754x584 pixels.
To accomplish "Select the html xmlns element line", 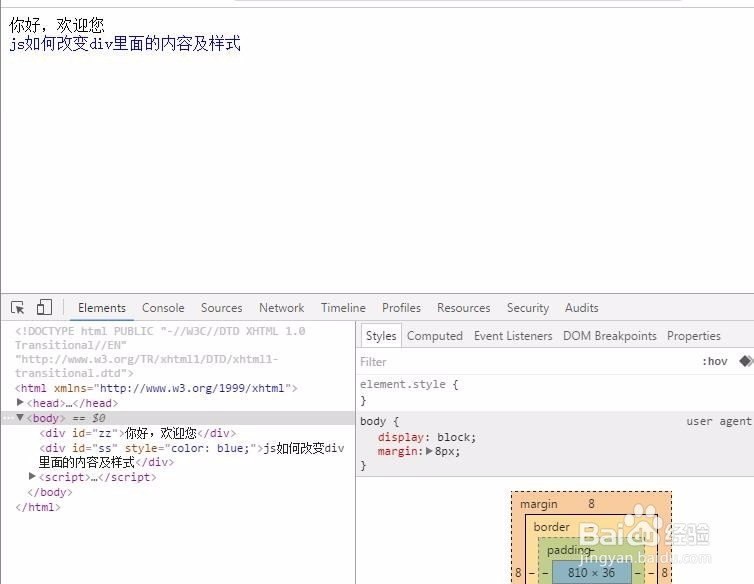I will tap(156, 388).
